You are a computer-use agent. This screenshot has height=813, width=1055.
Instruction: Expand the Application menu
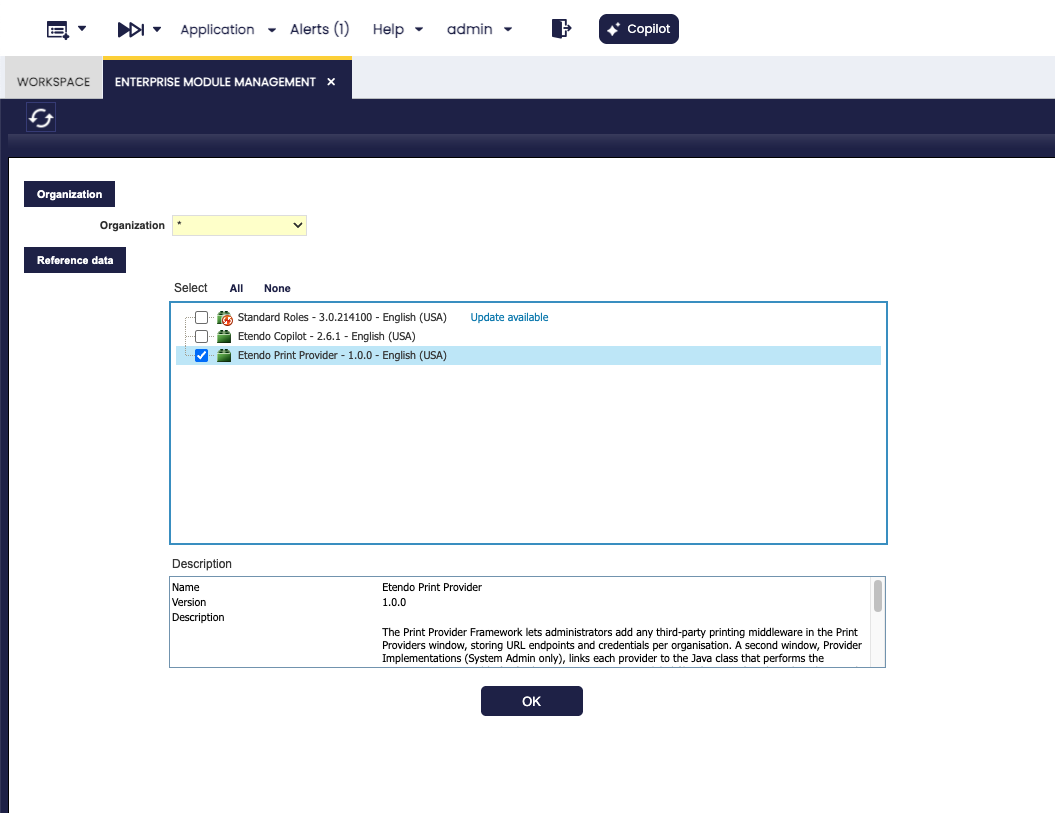coord(228,29)
